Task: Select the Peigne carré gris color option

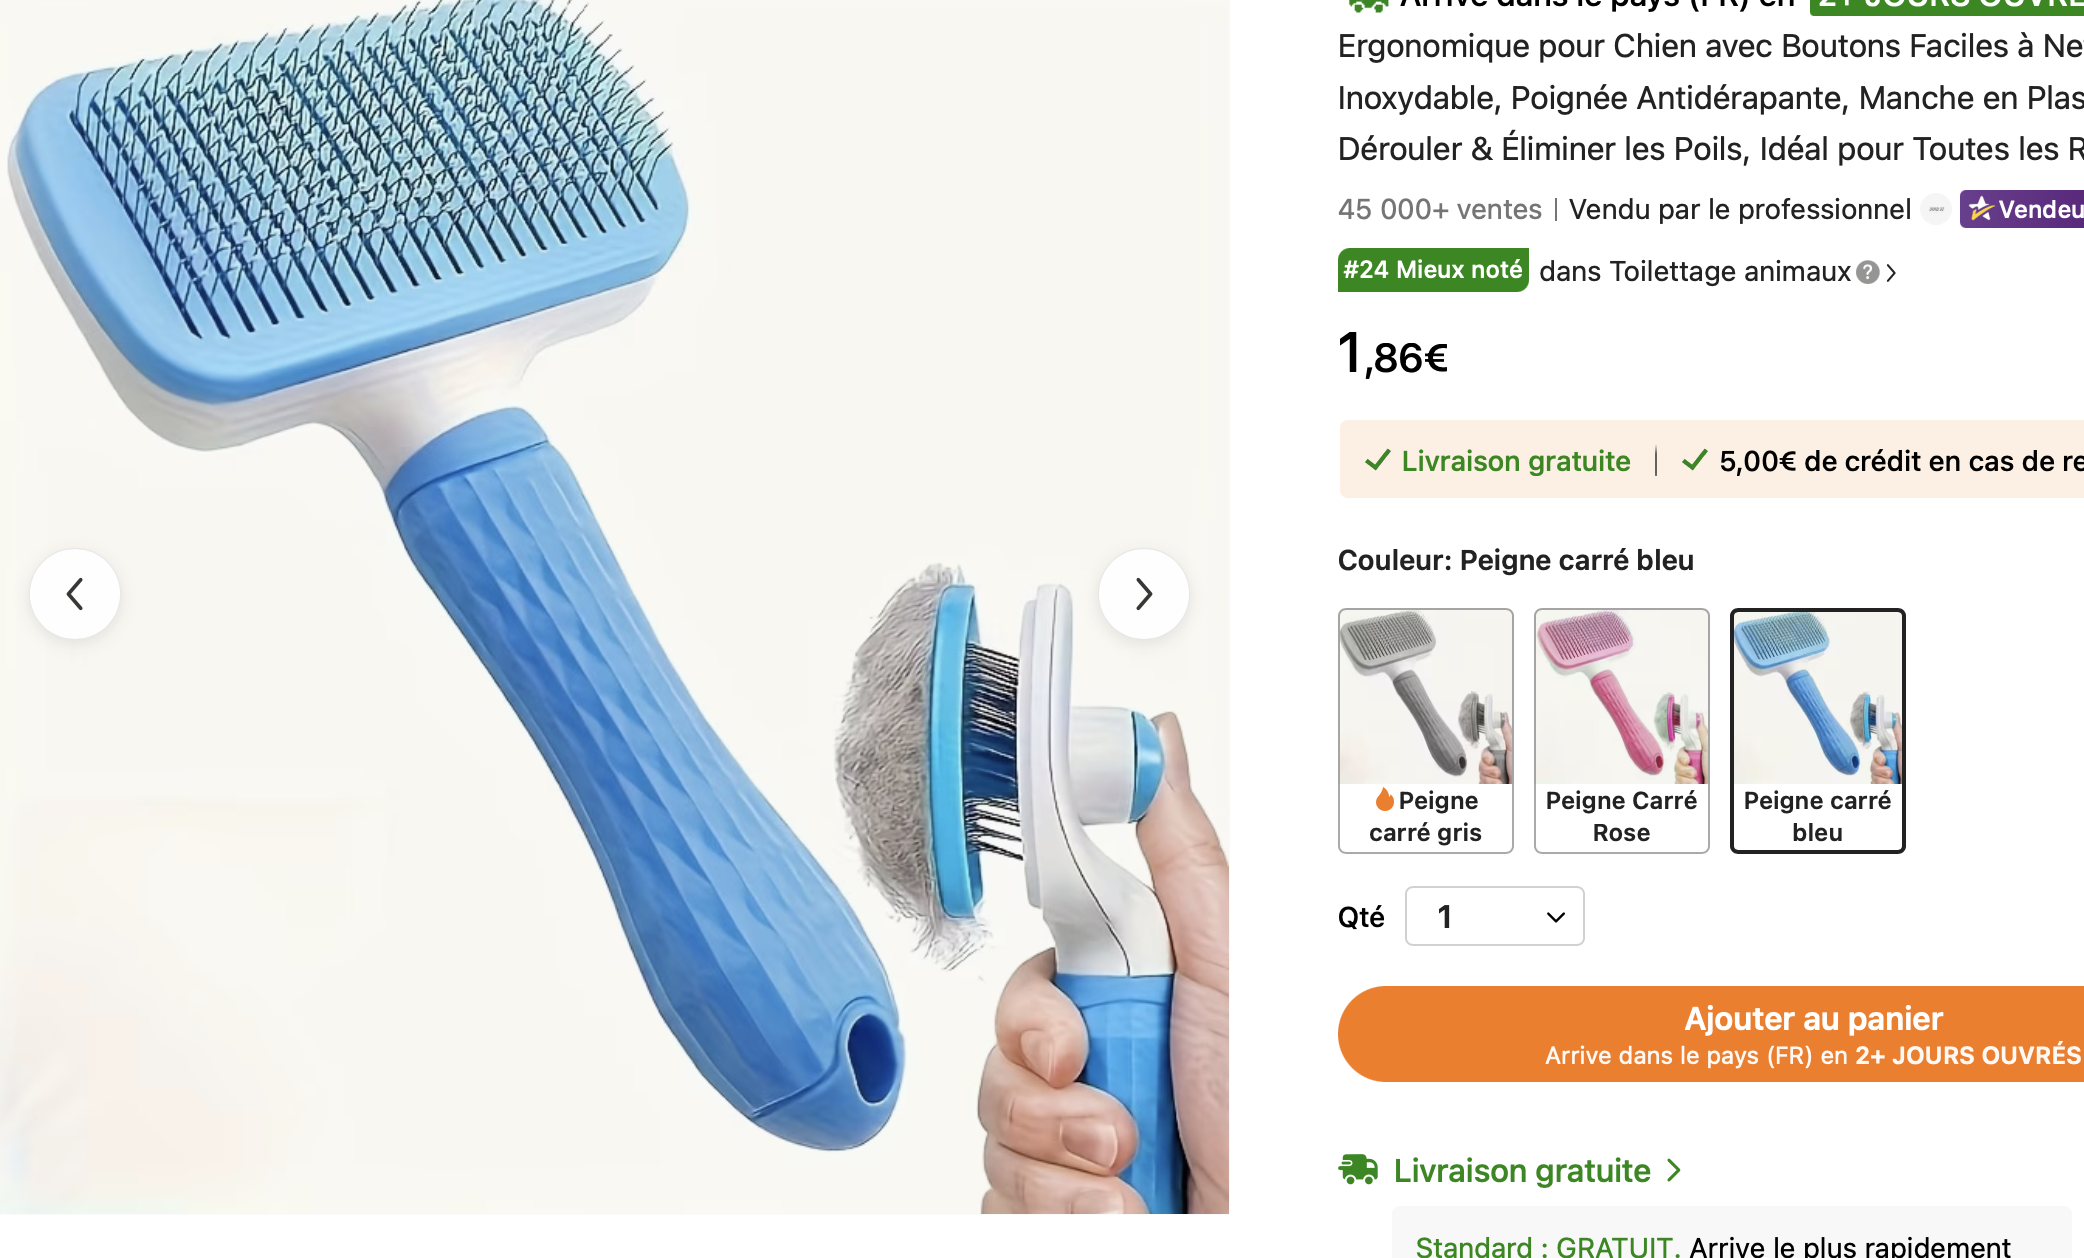Action: coord(1425,731)
